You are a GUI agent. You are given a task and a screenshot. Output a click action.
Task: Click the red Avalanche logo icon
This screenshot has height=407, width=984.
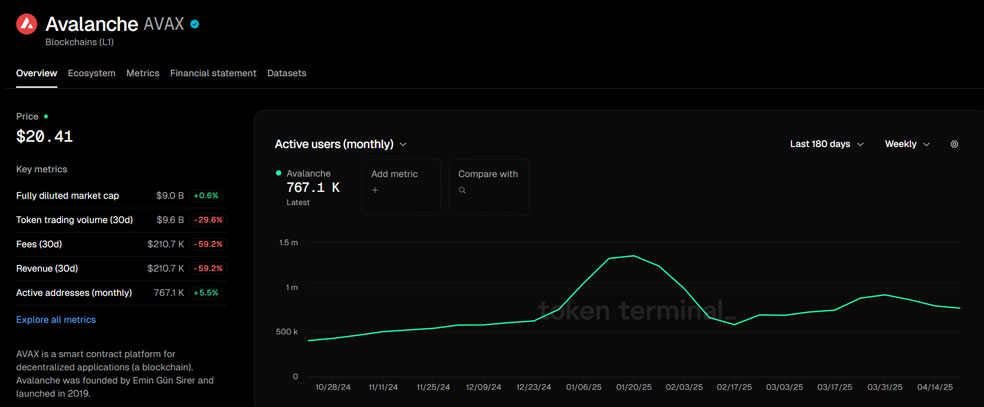coord(26,24)
